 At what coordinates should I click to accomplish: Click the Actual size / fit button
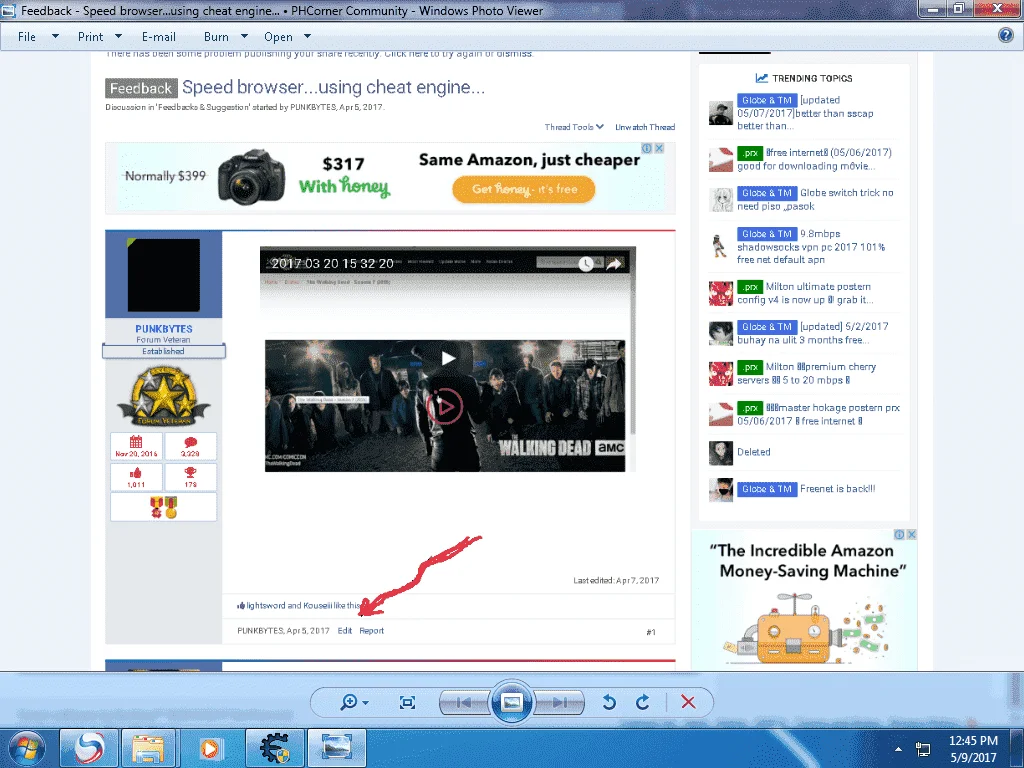407,702
